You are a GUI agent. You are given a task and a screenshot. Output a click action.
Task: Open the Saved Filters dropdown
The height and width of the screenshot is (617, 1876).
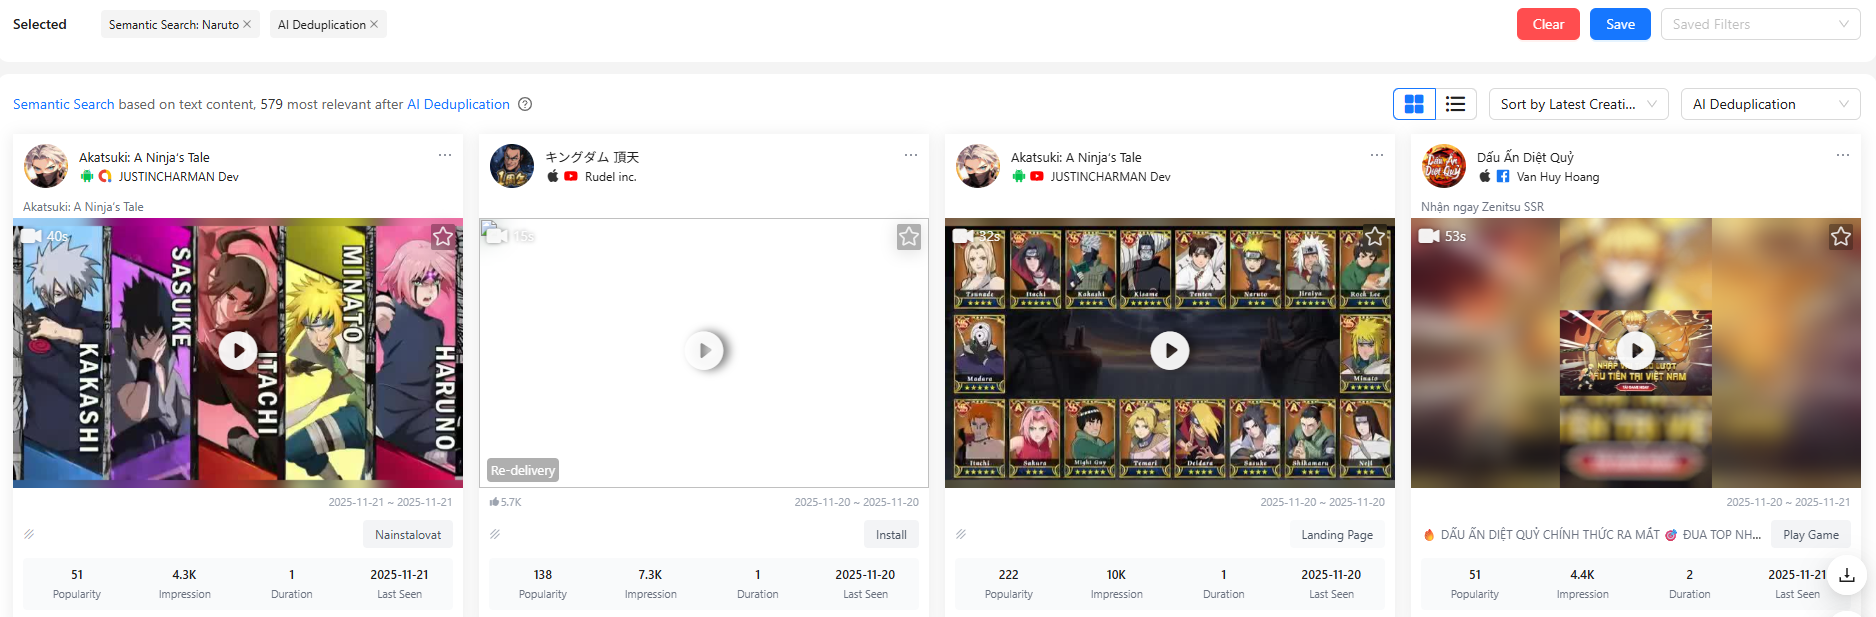pos(1760,24)
